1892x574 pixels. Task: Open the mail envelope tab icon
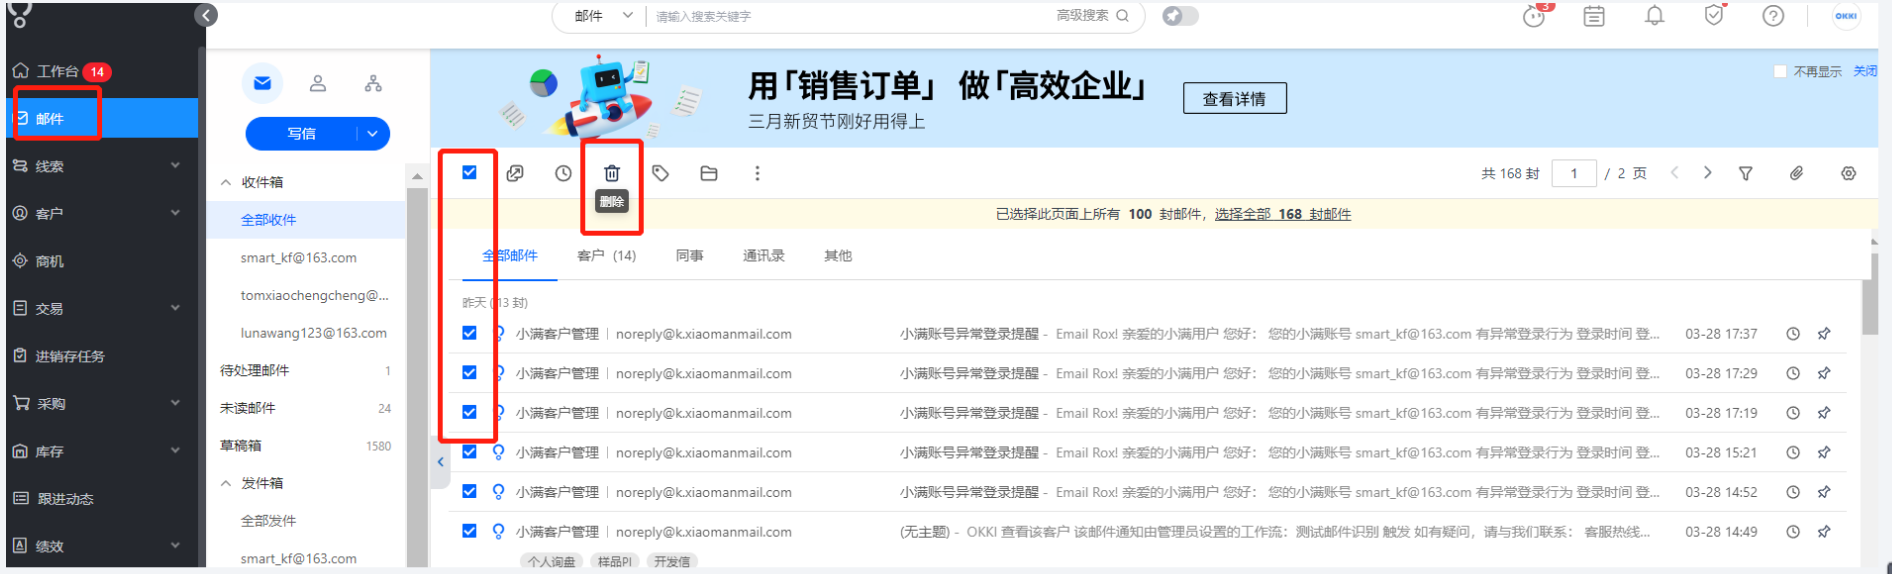(x=262, y=83)
